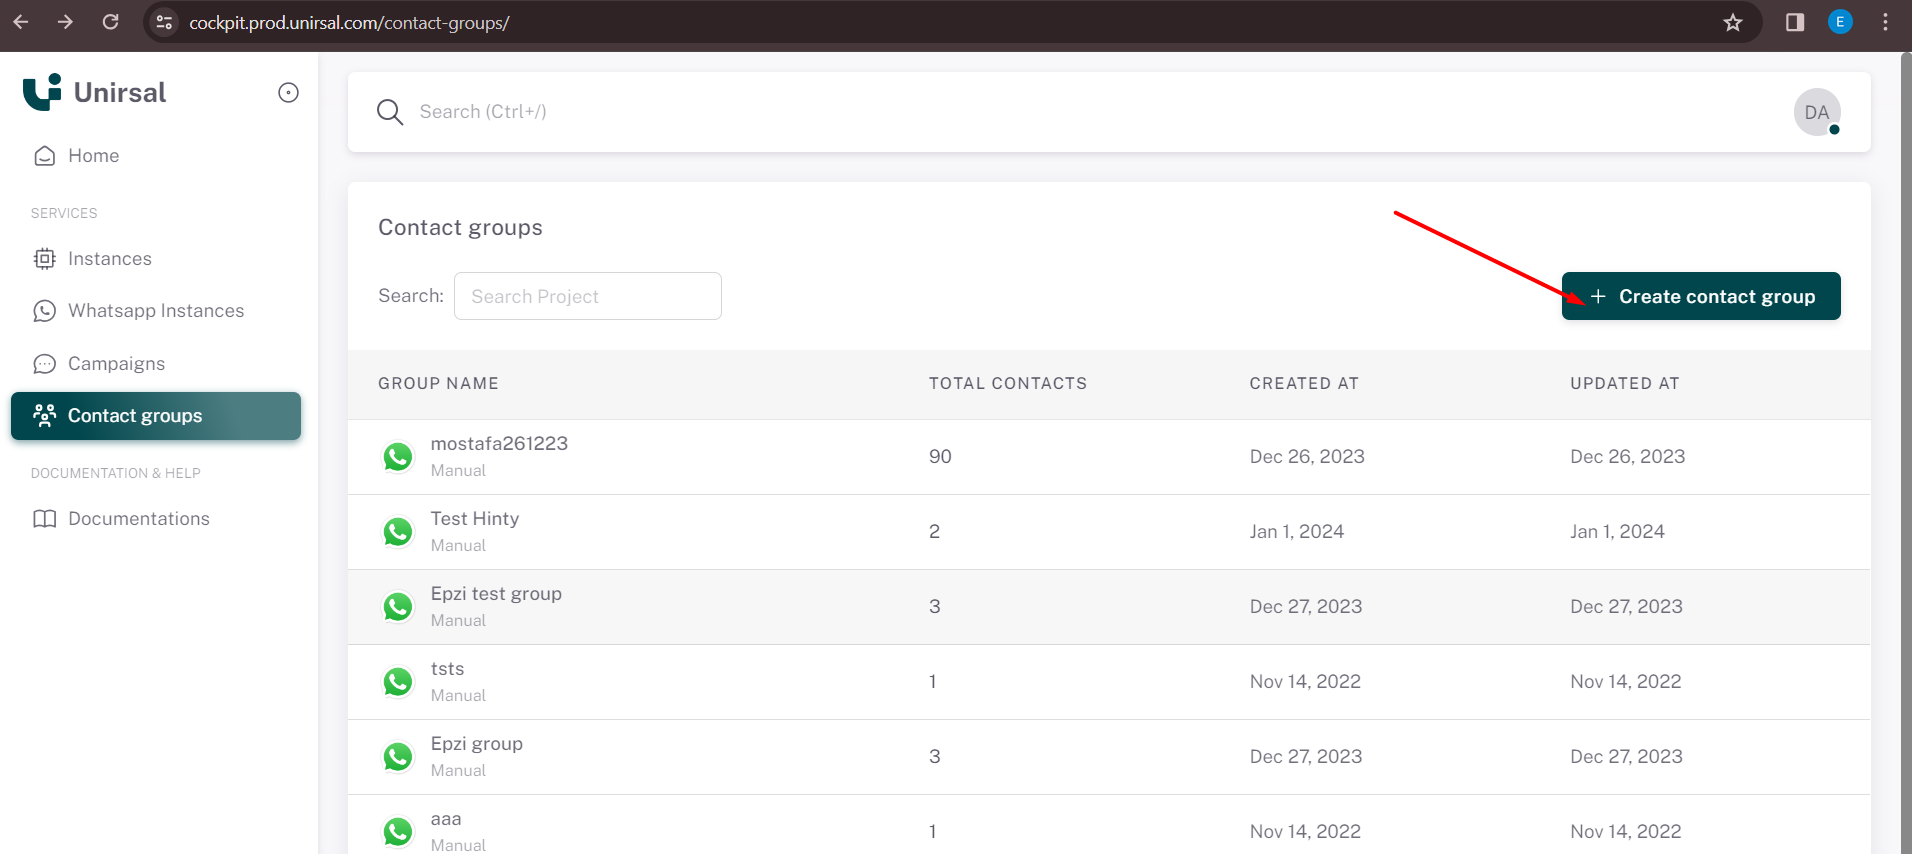Click the magnifier icon in top search bar
Screen dimensions: 1912x854
tap(390, 112)
